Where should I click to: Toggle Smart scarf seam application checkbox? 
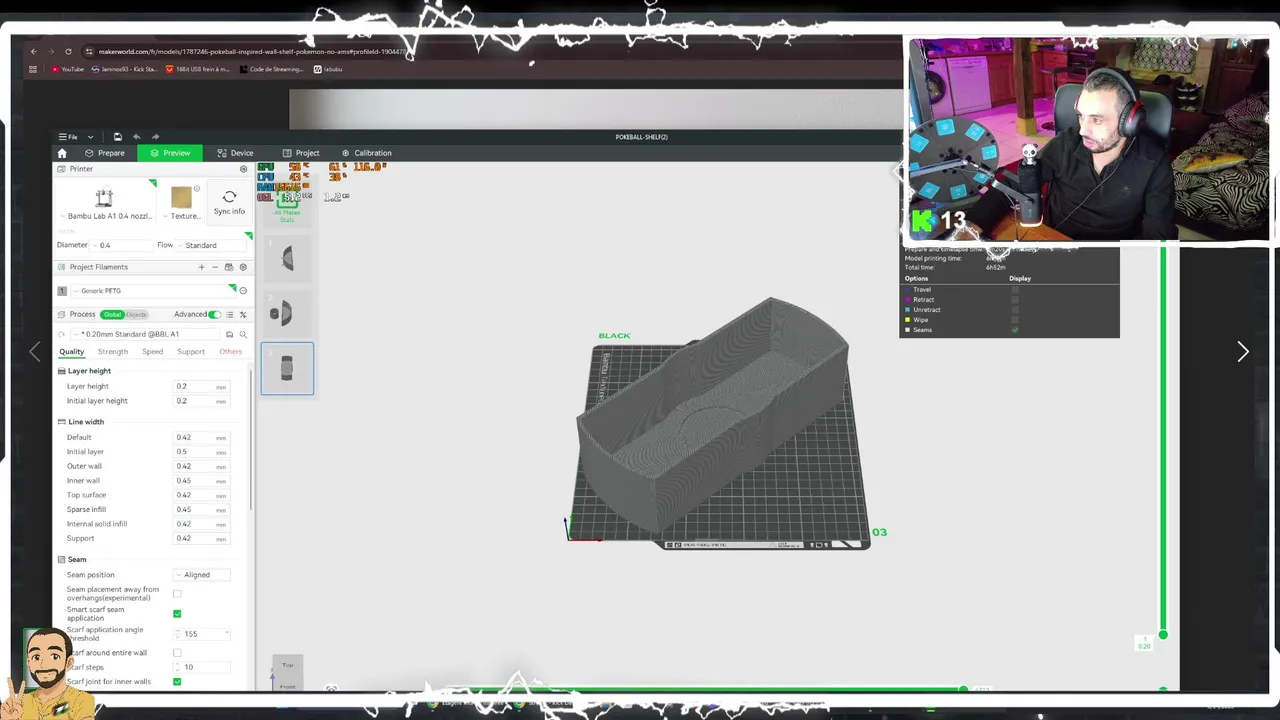177,613
